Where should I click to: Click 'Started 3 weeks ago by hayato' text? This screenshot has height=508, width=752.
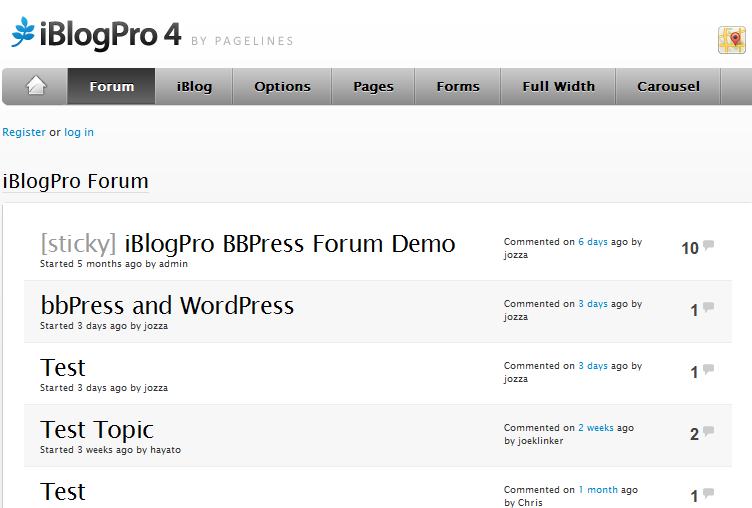point(110,450)
